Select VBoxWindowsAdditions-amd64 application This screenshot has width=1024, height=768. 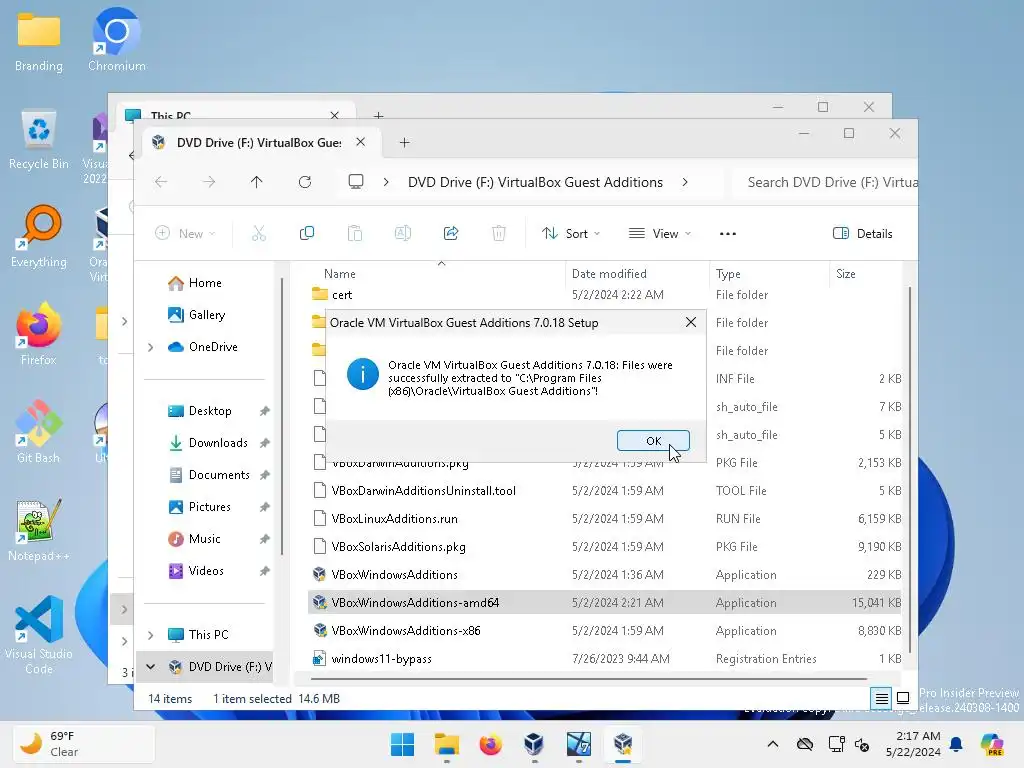[605, 603]
